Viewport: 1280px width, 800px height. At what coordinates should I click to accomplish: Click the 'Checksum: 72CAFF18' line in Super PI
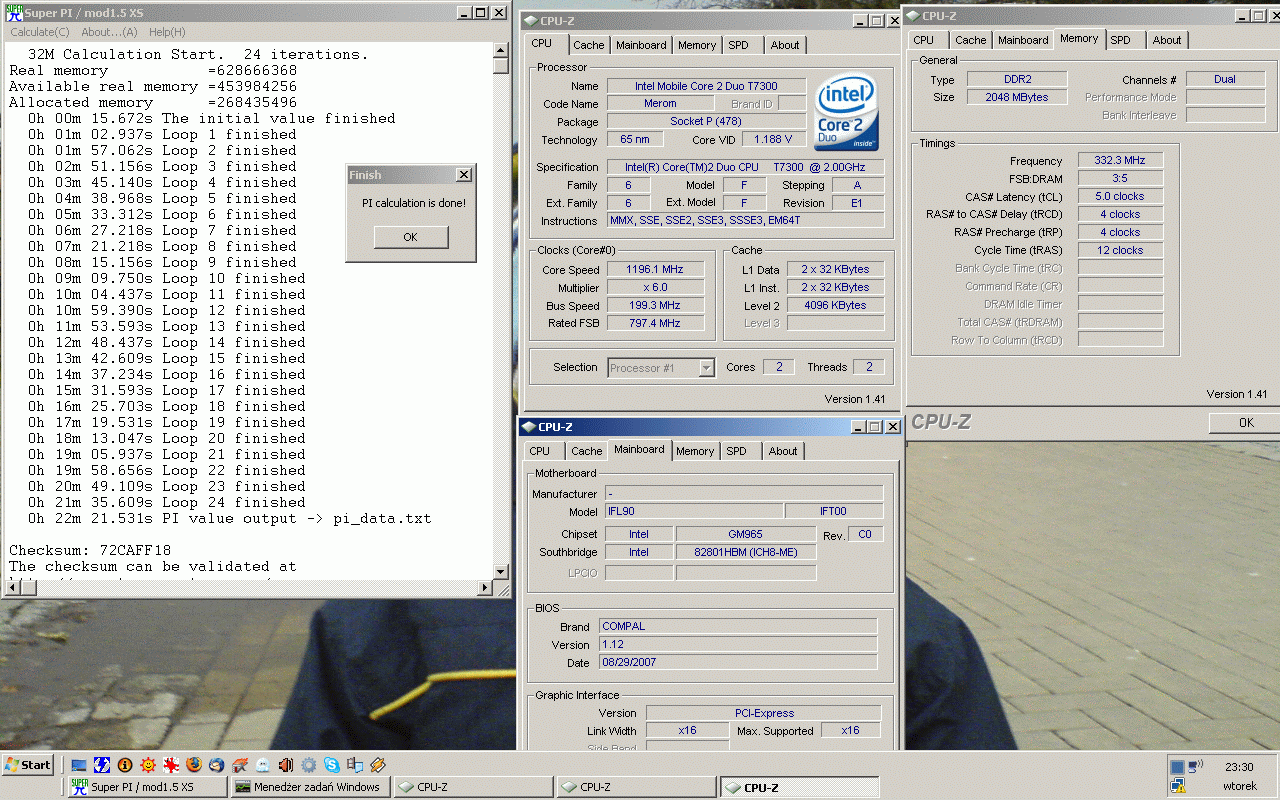tap(90, 551)
